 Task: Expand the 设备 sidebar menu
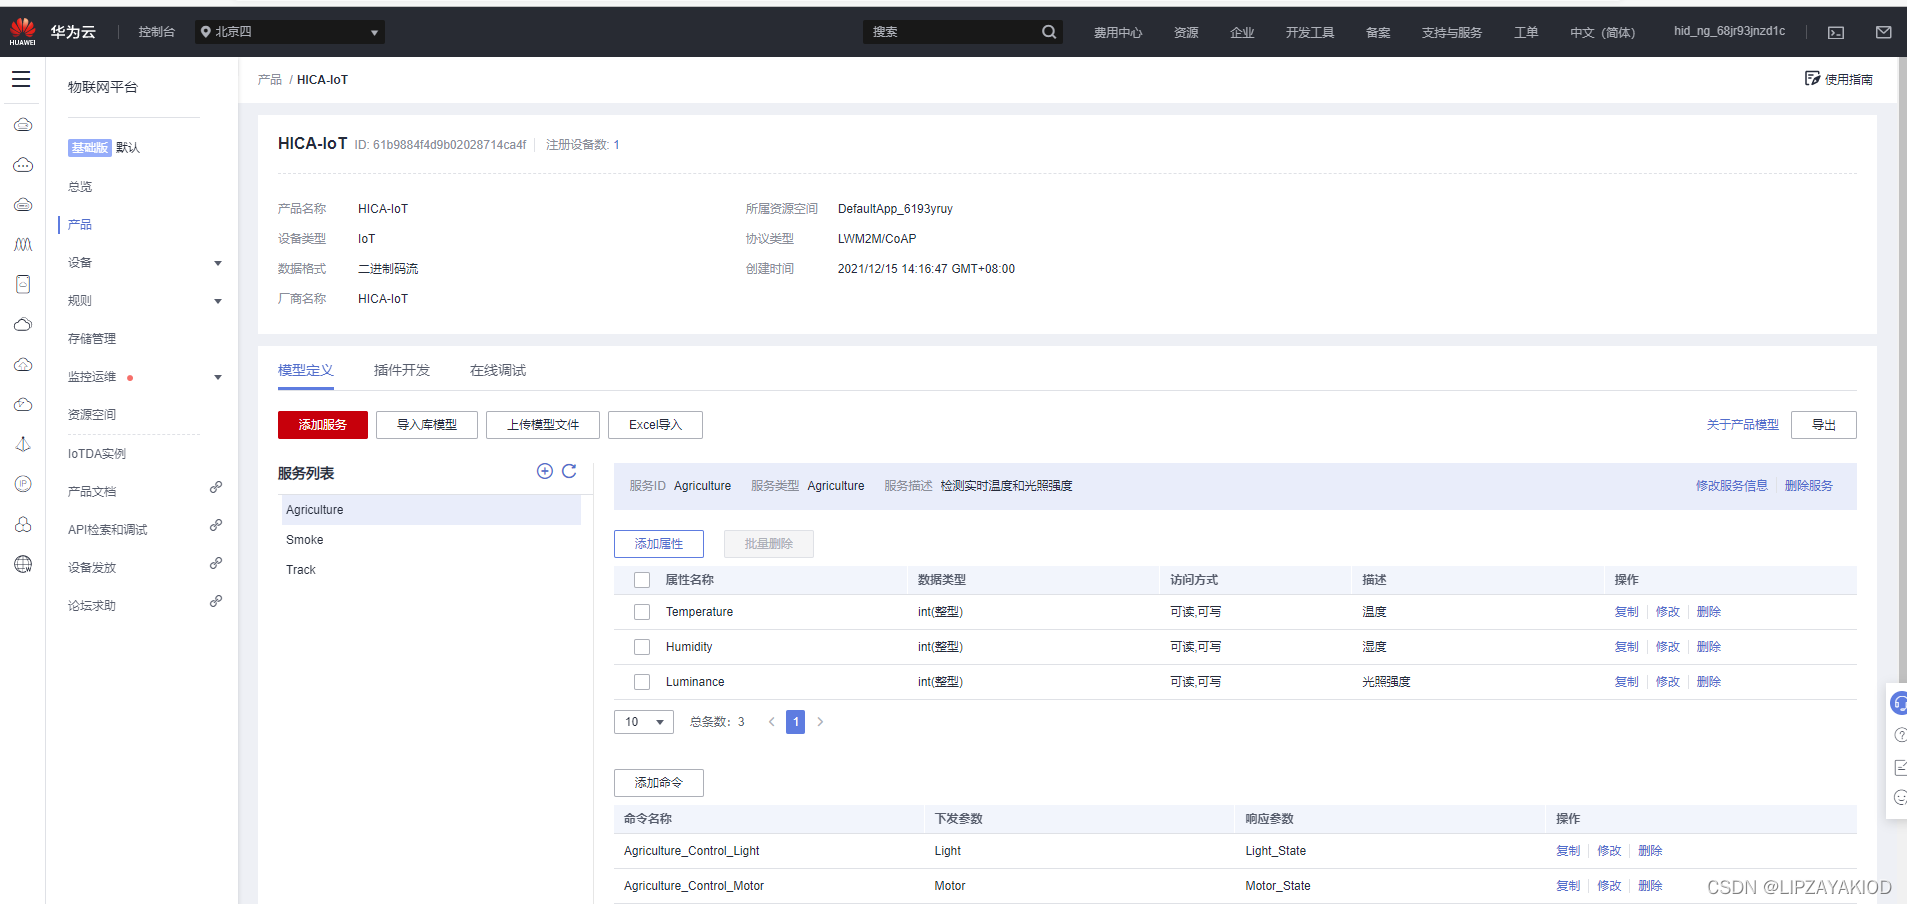(218, 263)
